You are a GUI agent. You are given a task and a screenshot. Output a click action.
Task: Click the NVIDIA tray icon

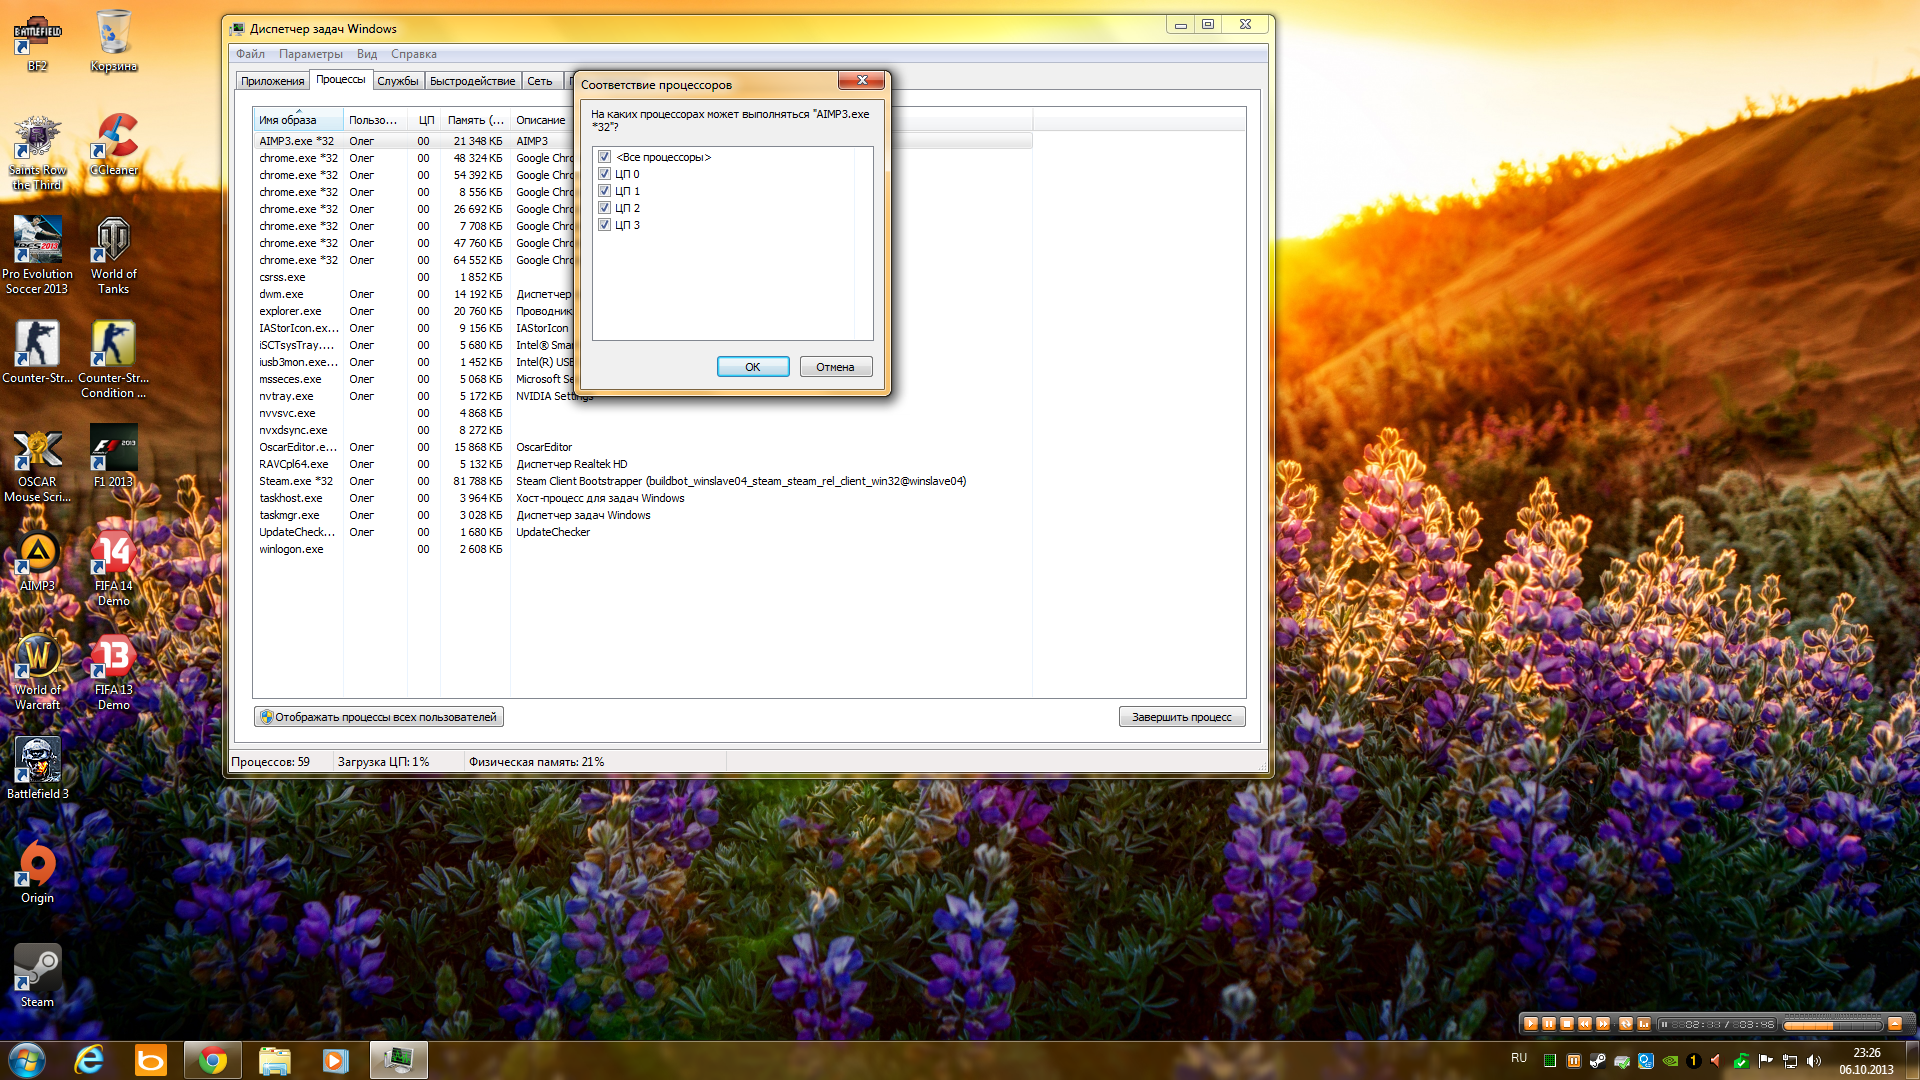point(1670,1061)
